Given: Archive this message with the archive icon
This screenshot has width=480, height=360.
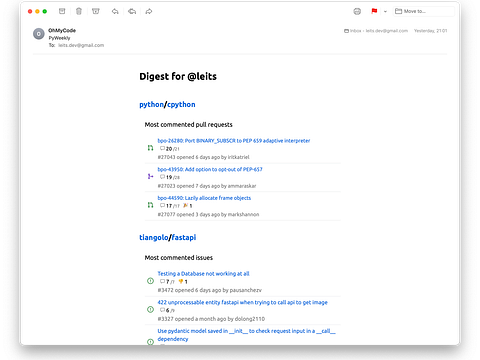Looking at the screenshot, I should tap(62, 11).
